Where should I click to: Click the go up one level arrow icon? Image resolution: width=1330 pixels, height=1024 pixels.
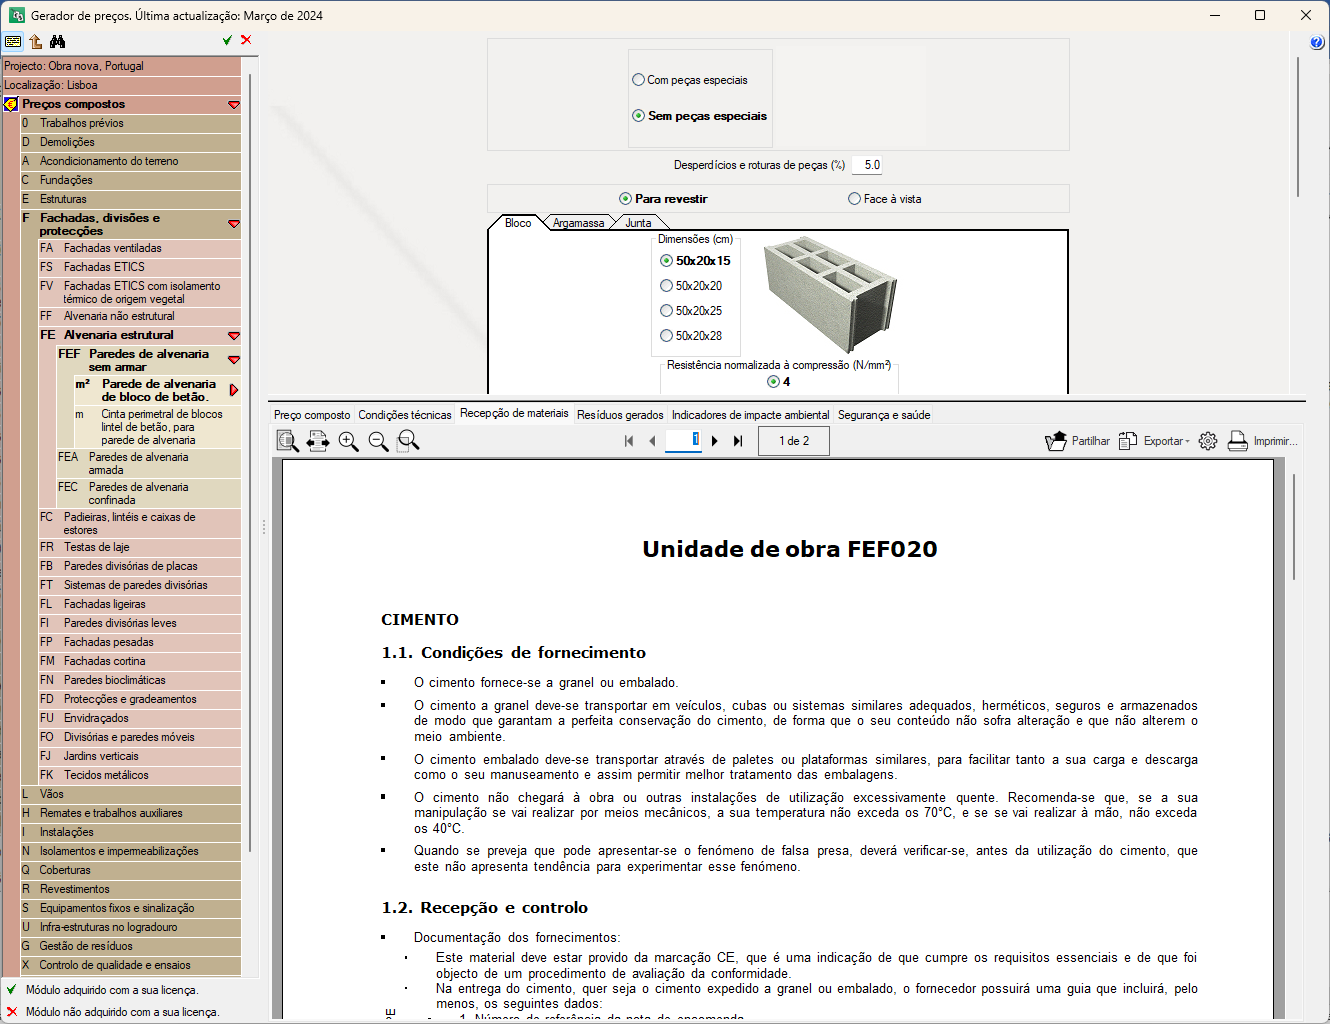point(36,41)
